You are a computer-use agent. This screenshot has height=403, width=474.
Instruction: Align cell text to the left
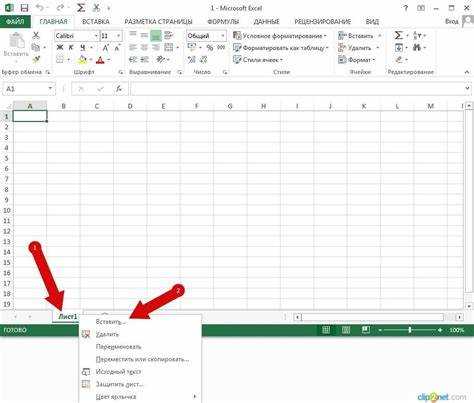[x=133, y=48]
